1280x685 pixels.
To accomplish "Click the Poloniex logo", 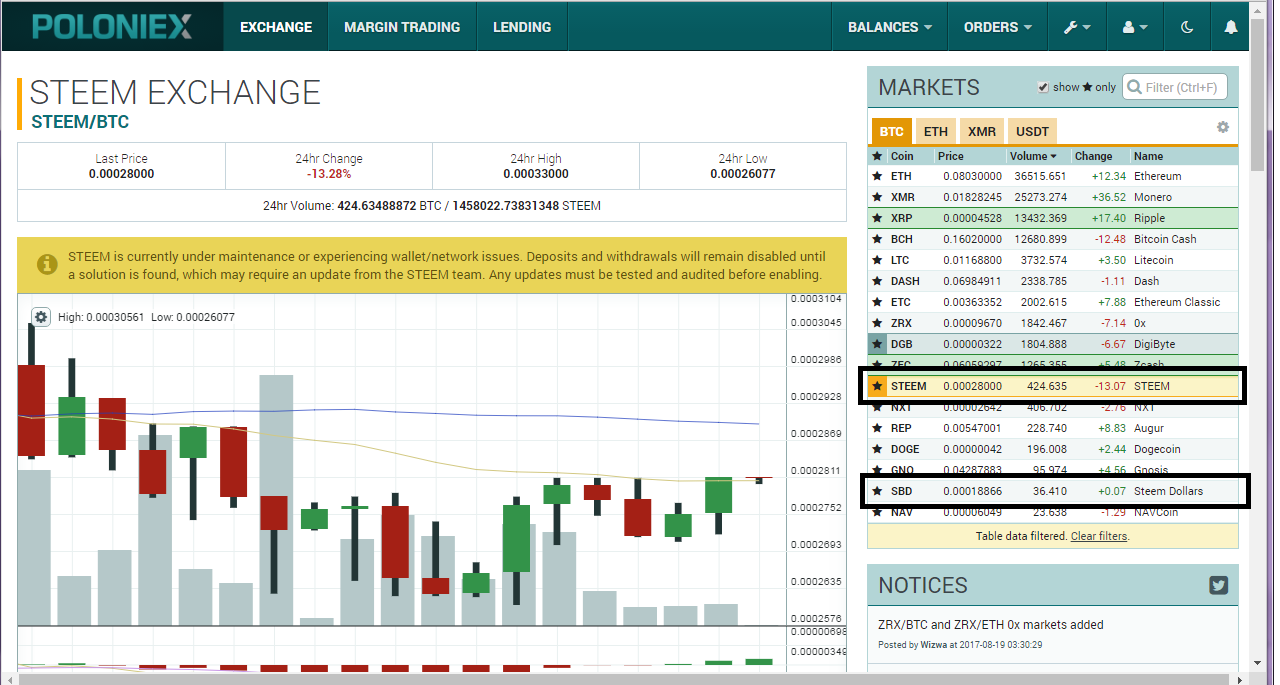I will pos(112,27).
